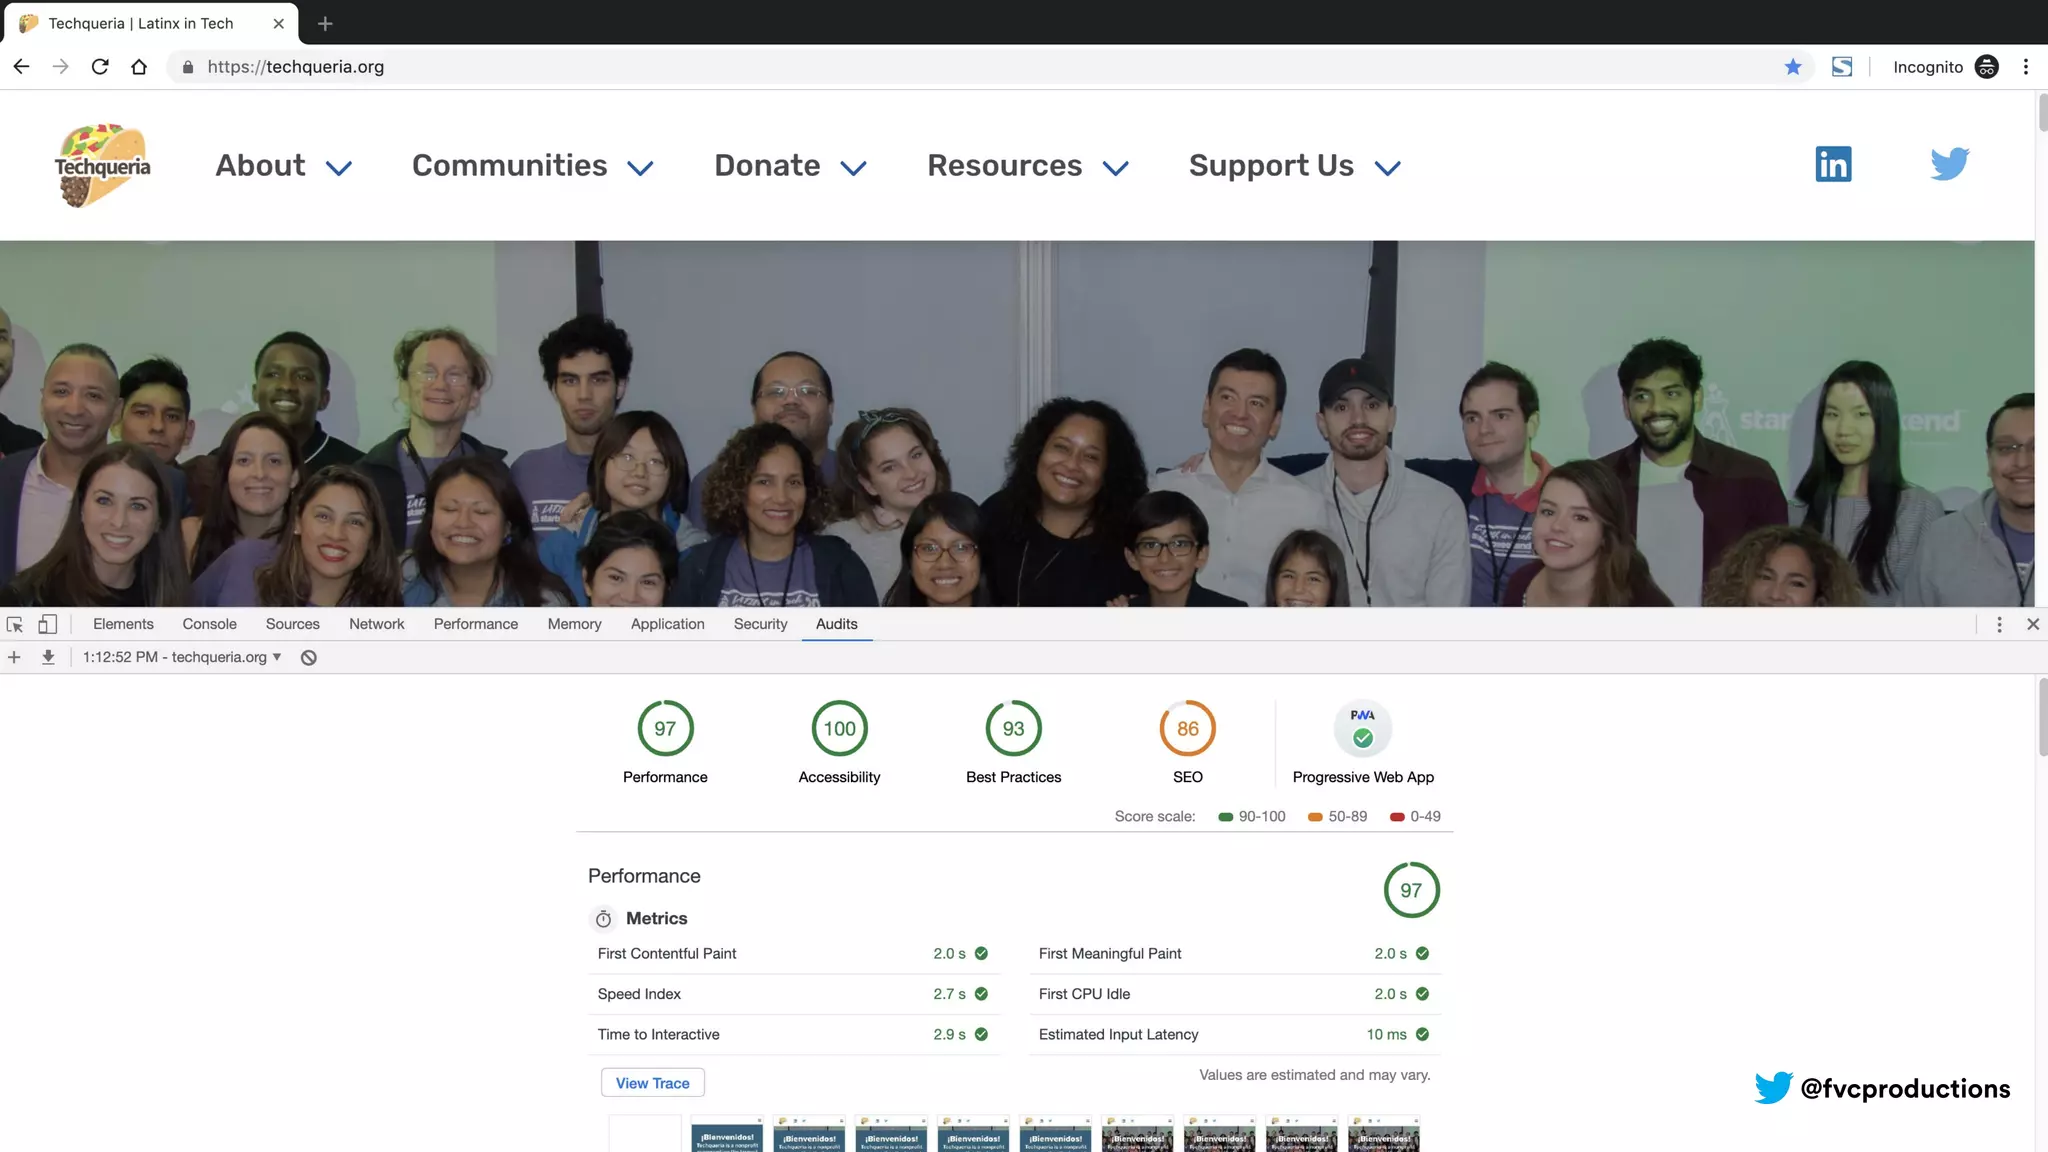Click the SEO score gauge
2048x1152 pixels.
[x=1187, y=729]
